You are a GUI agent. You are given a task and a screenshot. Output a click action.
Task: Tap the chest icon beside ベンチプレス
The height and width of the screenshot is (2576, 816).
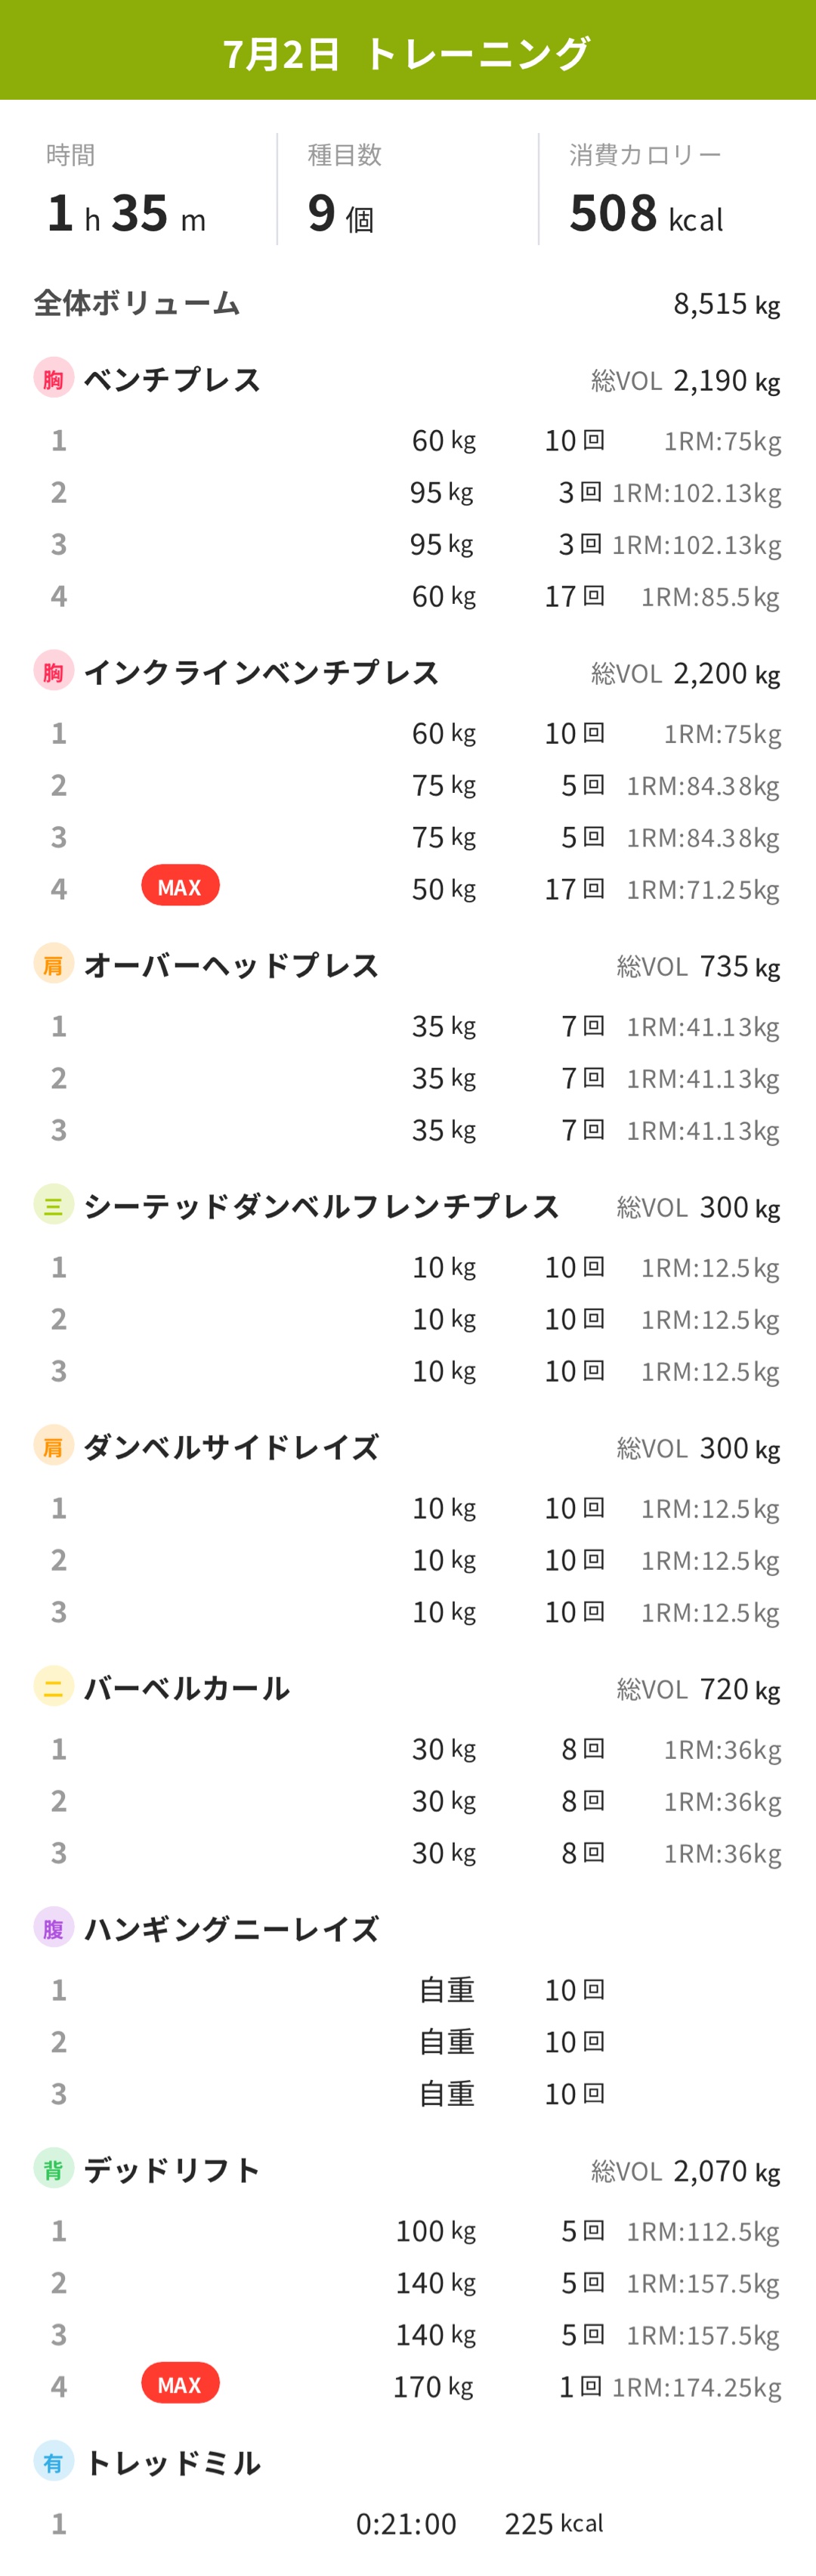[53, 378]
